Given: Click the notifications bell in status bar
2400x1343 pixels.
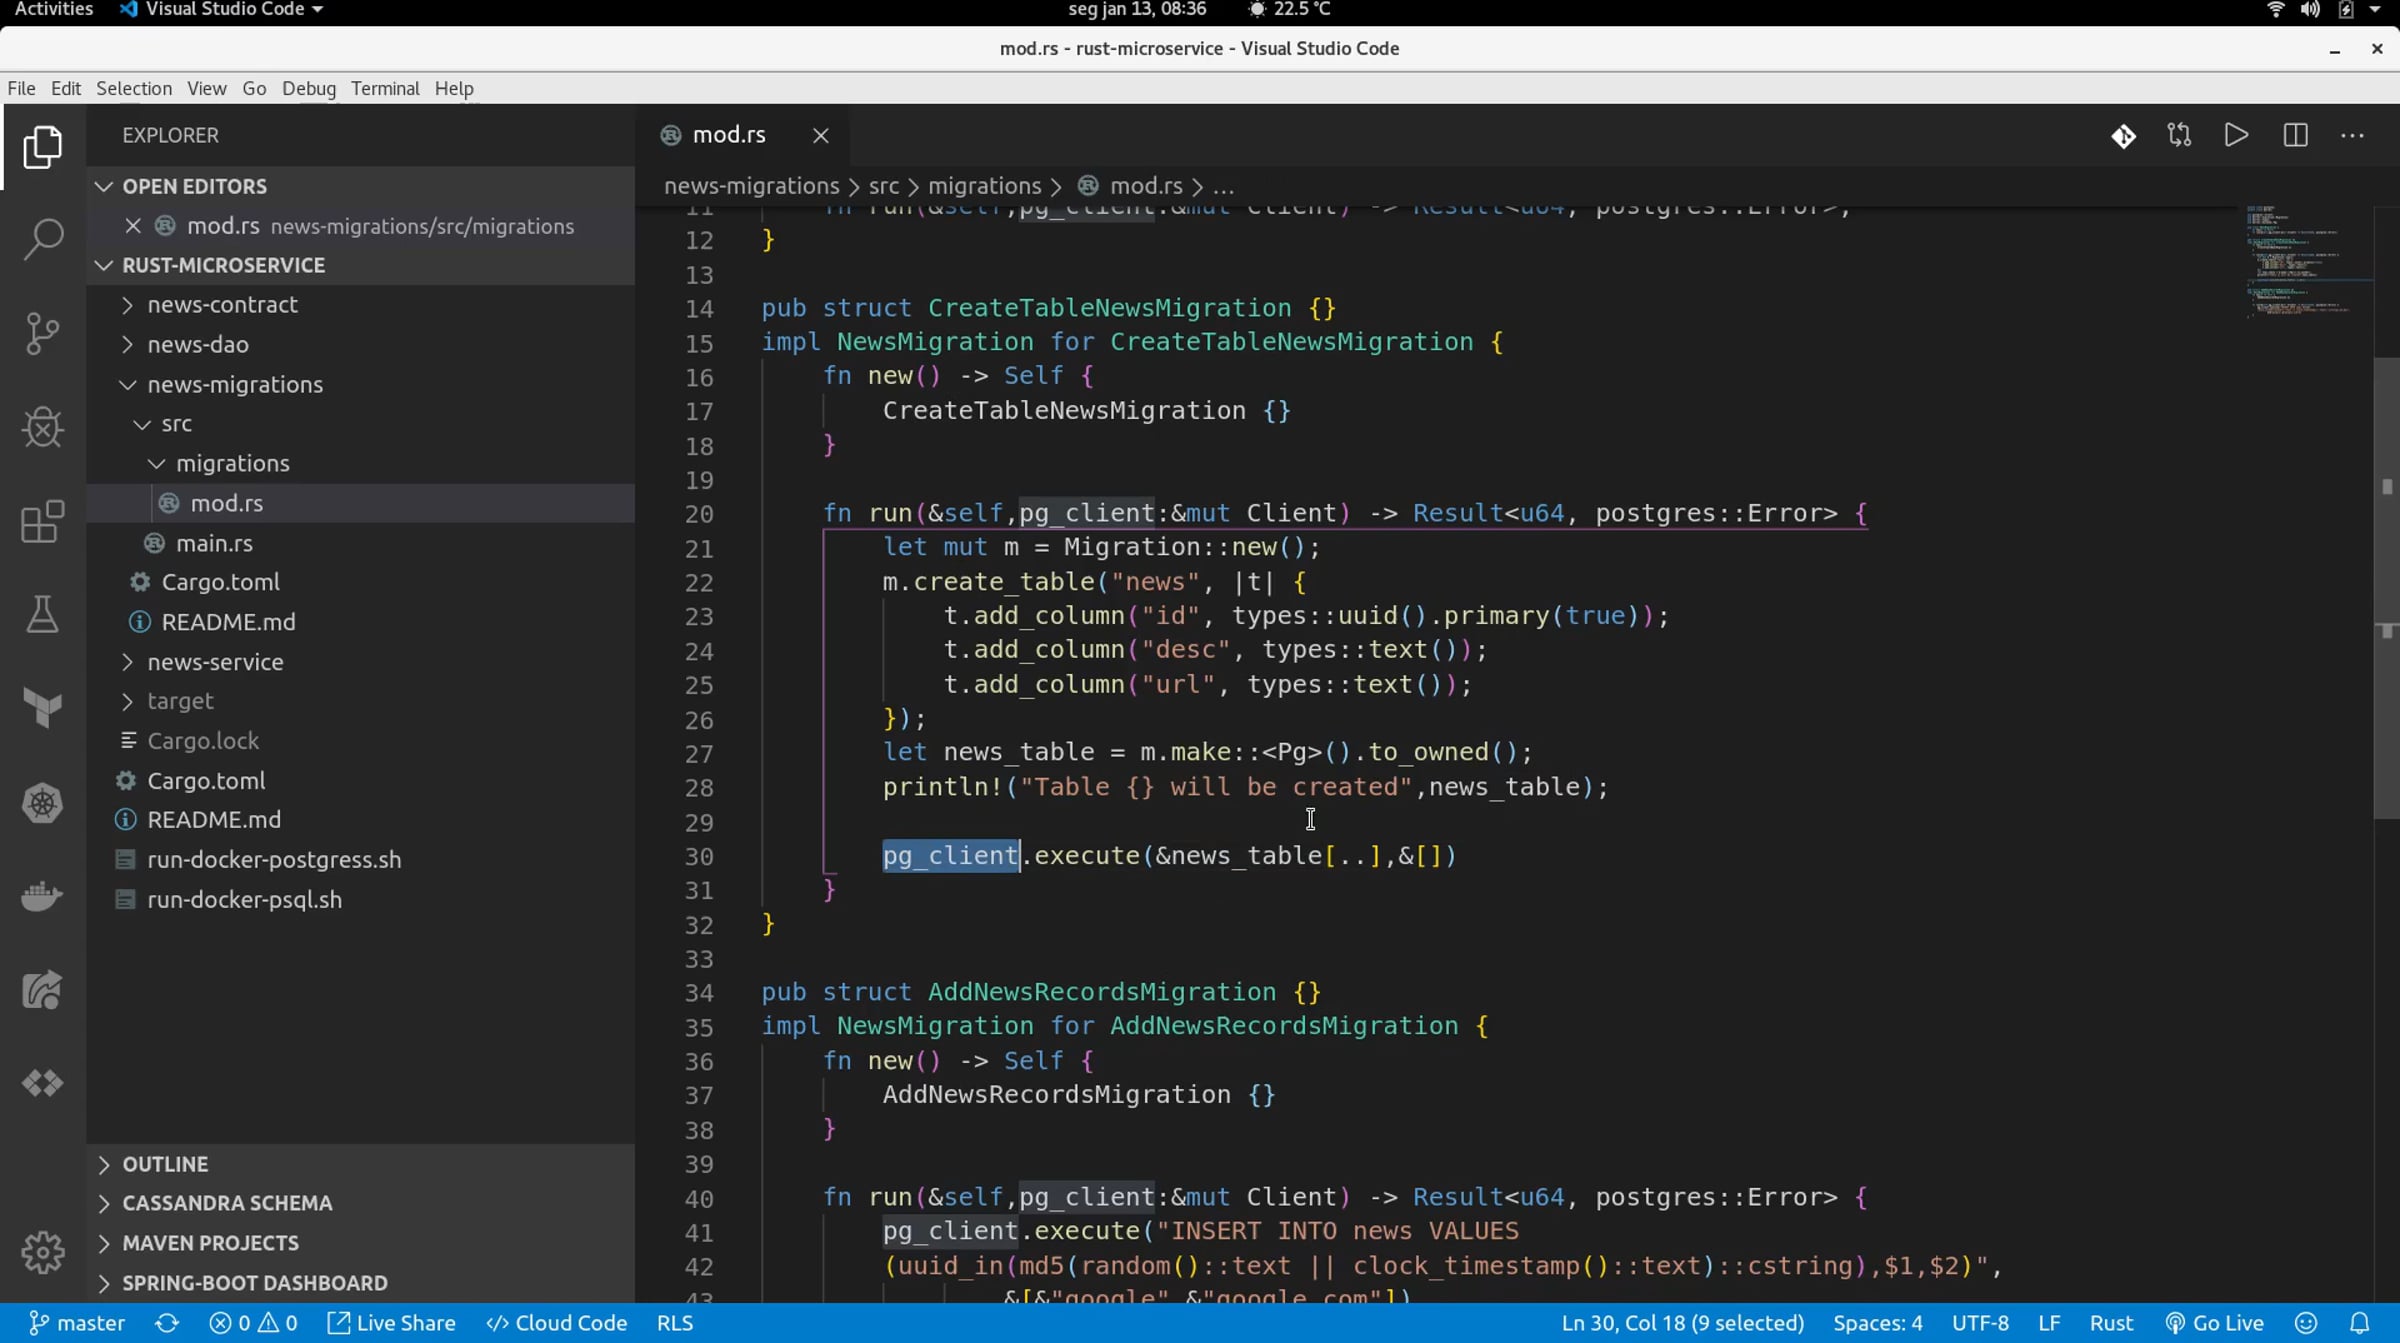Looking at the screenshot, I should pyautogui.click(x=2359, y=1323).
